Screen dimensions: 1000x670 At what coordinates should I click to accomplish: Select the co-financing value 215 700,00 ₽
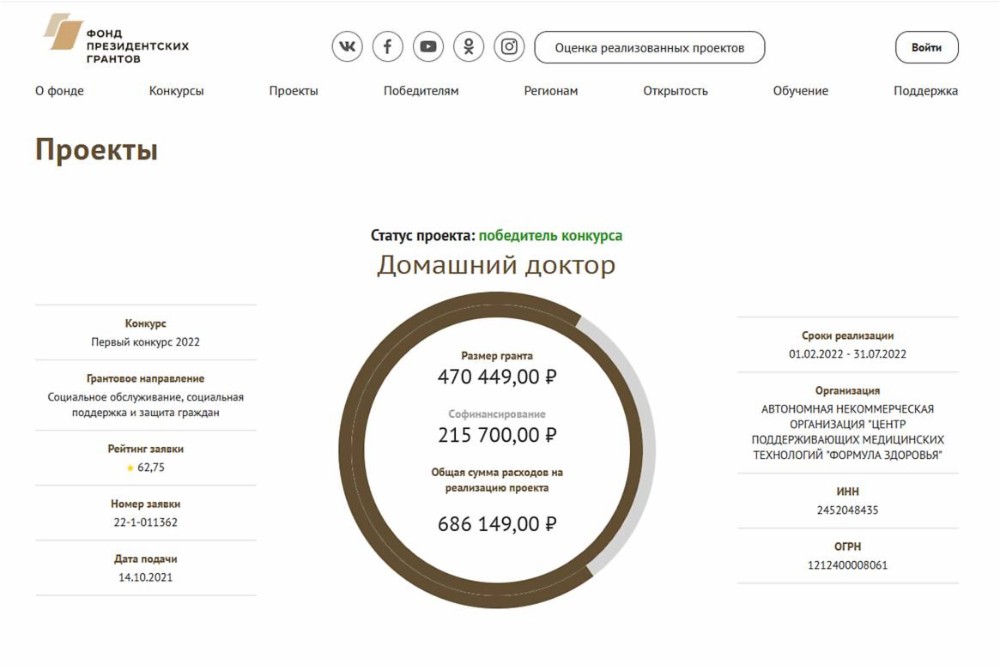point(497,435)
